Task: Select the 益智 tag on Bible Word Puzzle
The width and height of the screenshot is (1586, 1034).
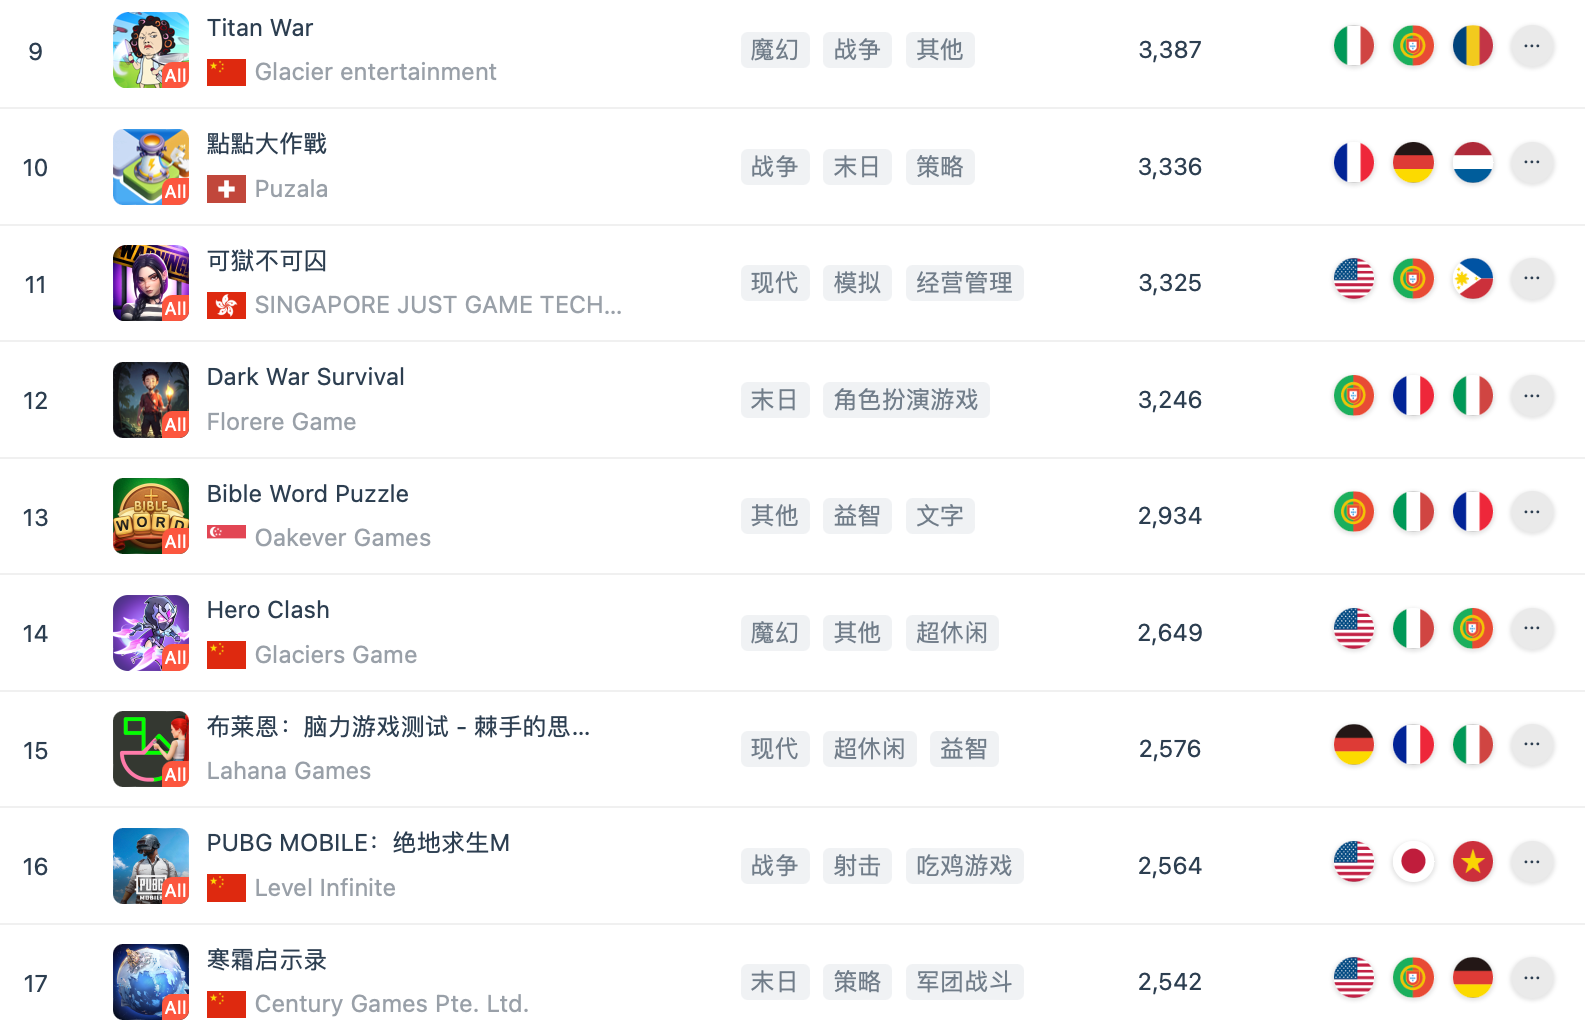Action: (x=857, y=515)
